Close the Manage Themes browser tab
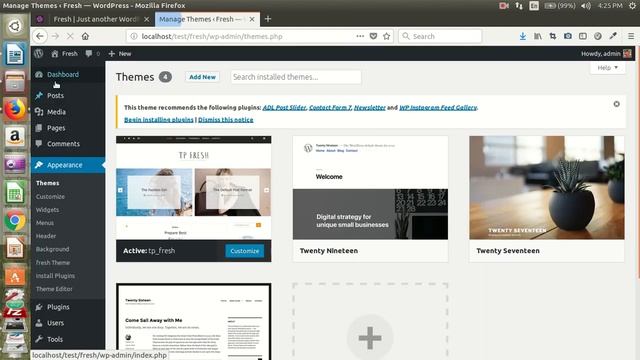Image resolution: width=640 pixels, height=360 pixels. 252,19
